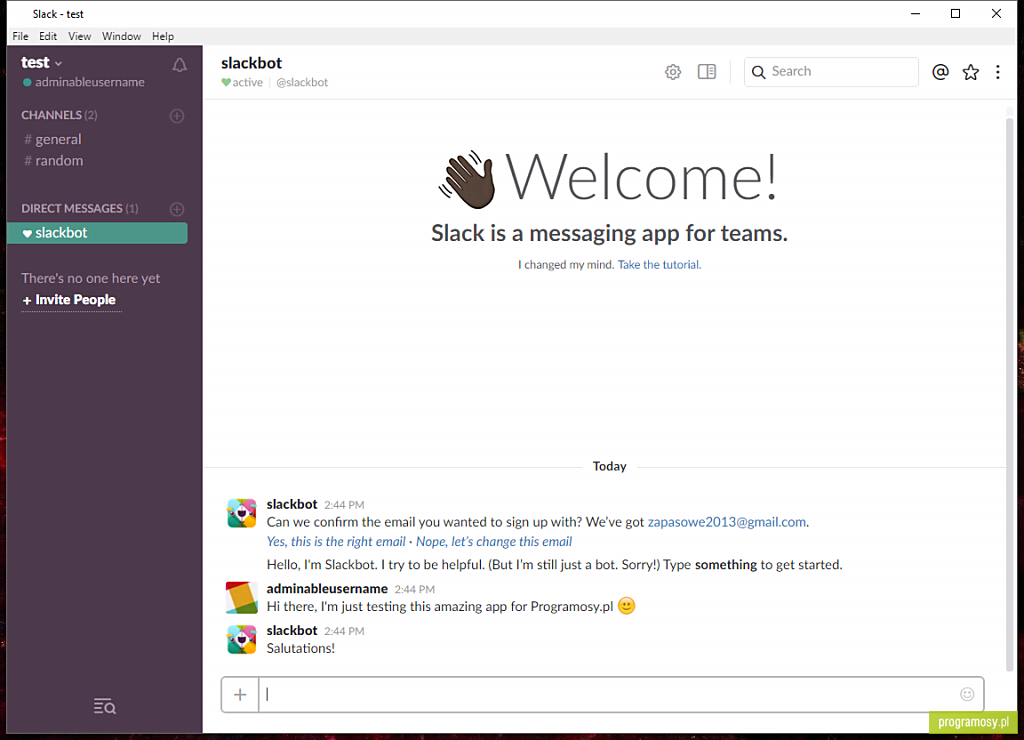Open the zapasowe2013@gmail.com email link
Image resolution: width=1024 pixels, height=740 pixels.
726,522
